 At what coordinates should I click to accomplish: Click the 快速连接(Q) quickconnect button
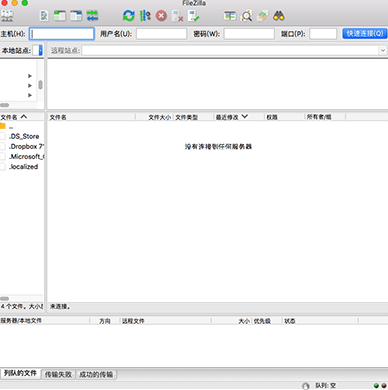(365, 33)
